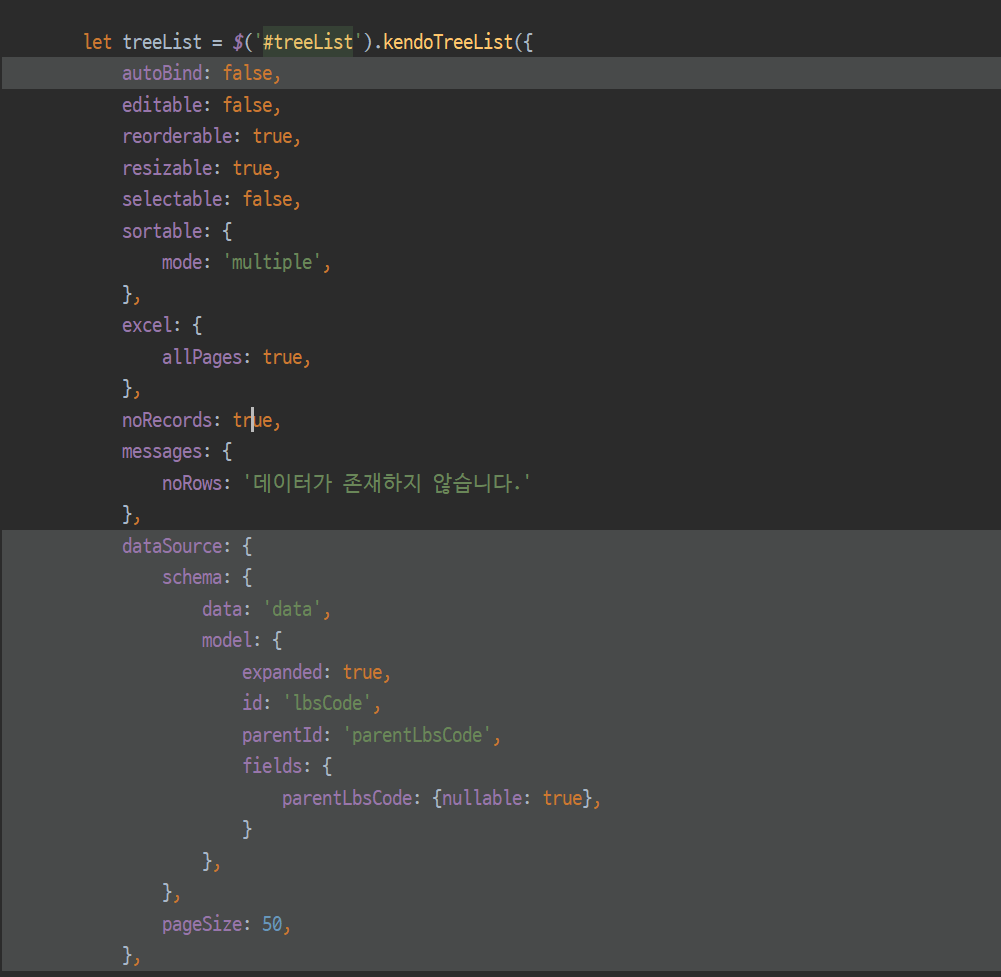The height and width of the screenshot is (977, 1001).
Task: Click the noRecords property
Action: point(167,420)
